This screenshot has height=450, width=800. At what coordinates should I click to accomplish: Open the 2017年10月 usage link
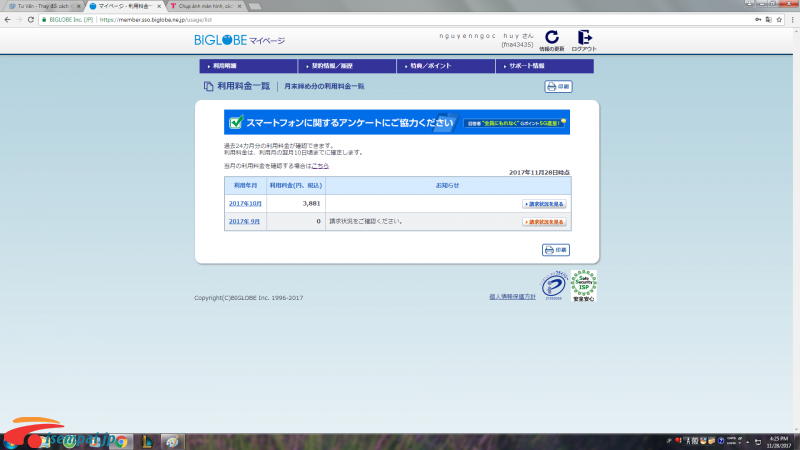pos(245,204)
